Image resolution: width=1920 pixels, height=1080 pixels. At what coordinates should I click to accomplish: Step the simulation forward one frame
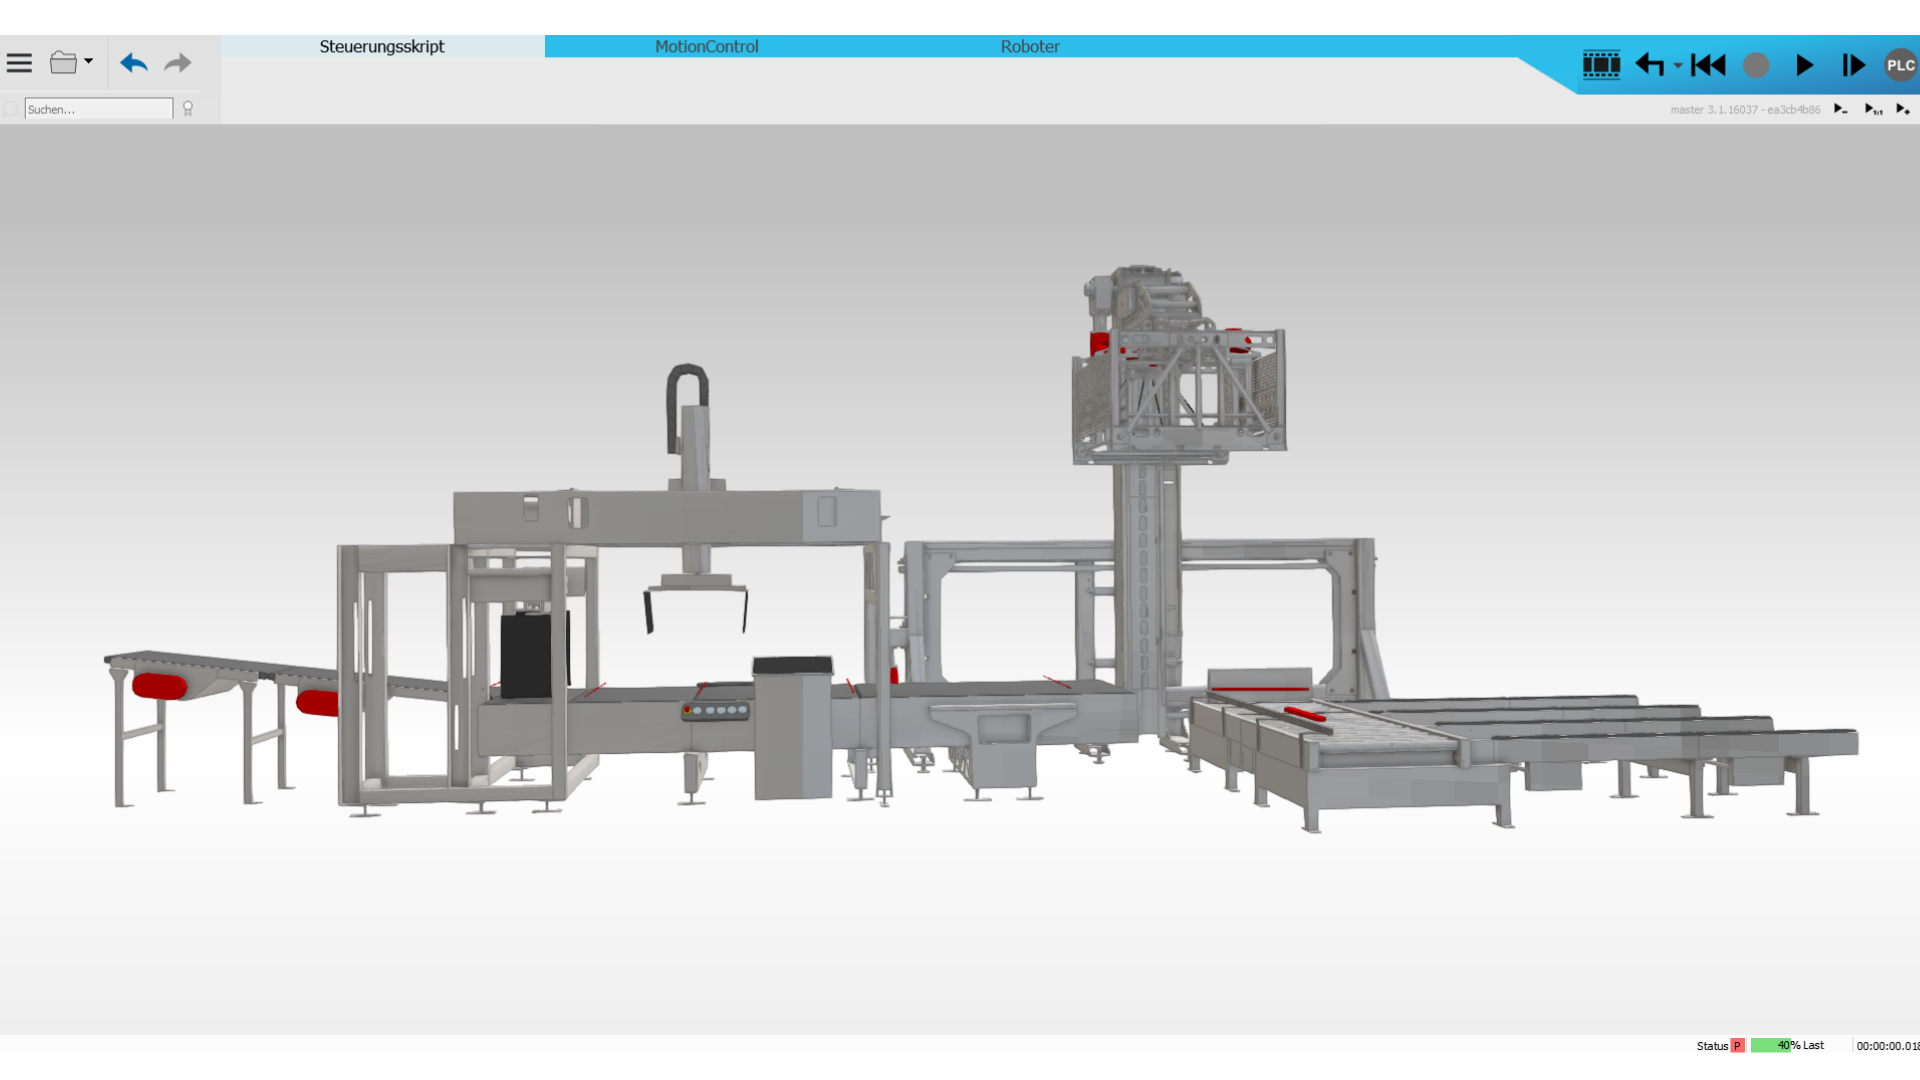[1853, 65]
